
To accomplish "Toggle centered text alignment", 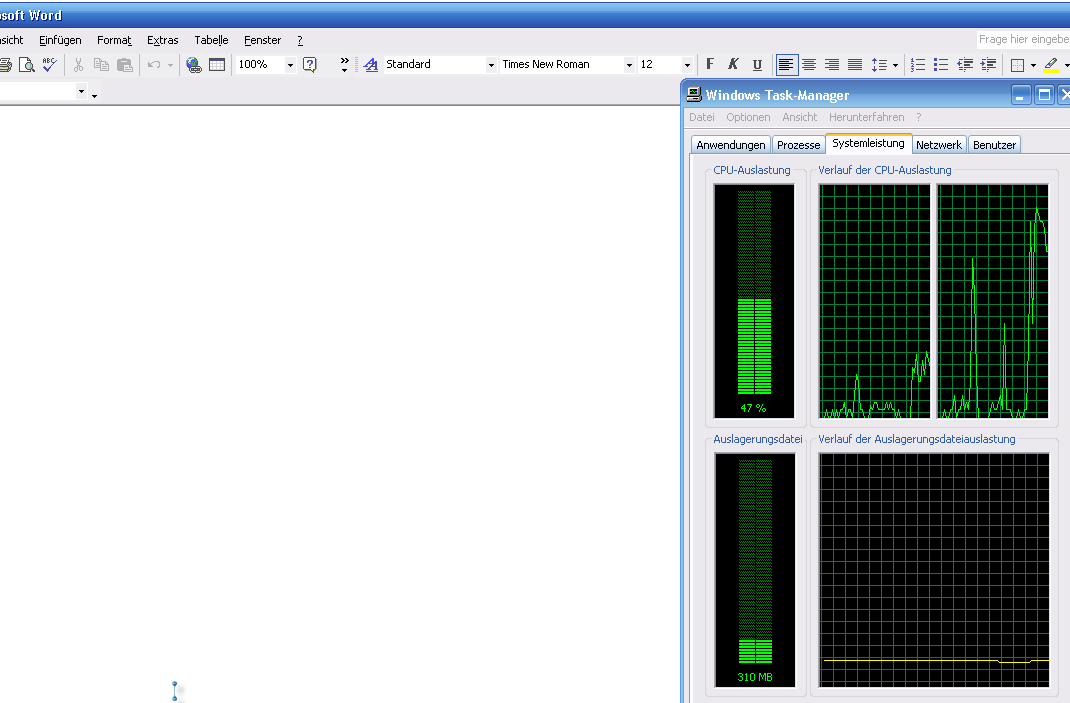I will pyautogui.click(x=809, y=65).
